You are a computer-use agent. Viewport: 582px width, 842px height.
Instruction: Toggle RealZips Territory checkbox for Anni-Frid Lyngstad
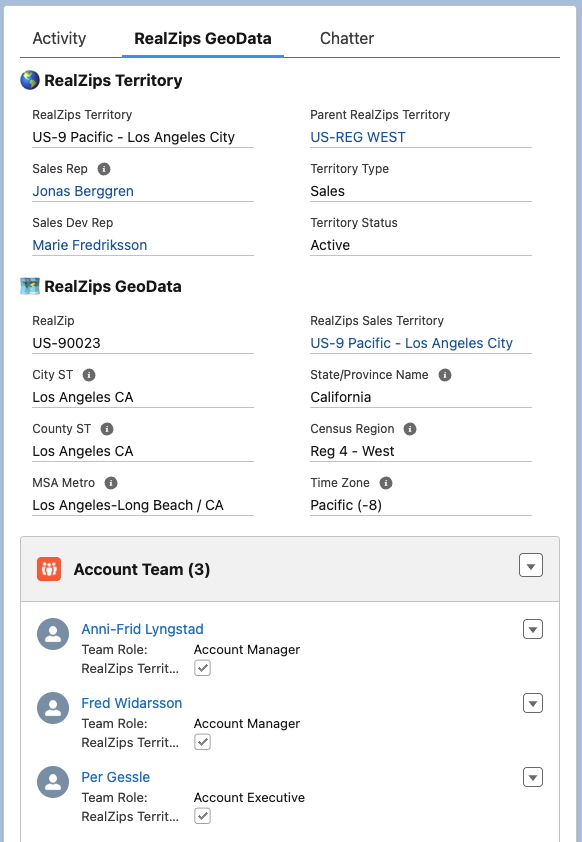[x=202, y=668]
